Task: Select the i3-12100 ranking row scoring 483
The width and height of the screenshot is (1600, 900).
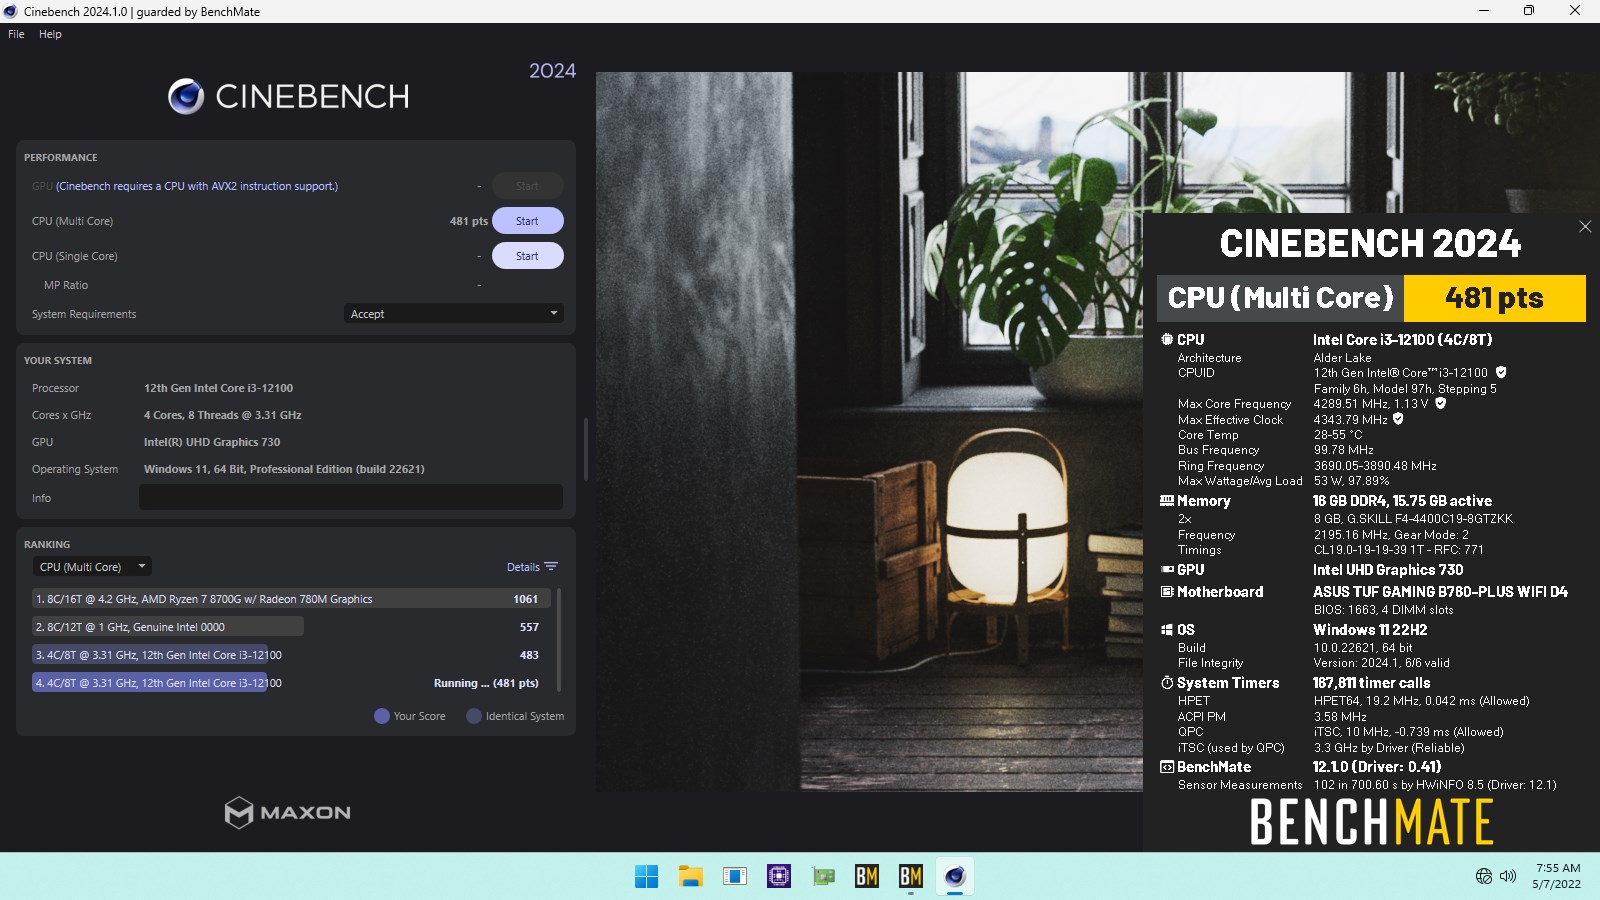Action: click(291, 655)
